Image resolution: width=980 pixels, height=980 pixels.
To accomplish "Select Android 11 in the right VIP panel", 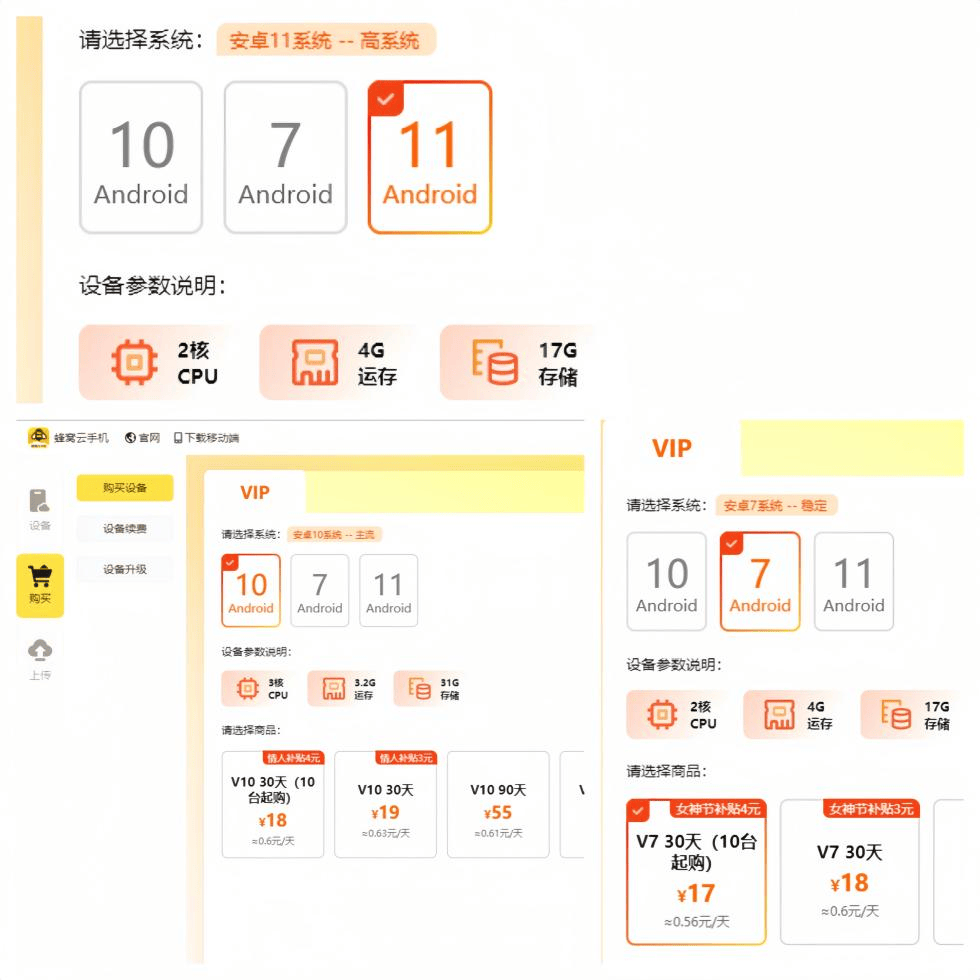I will click(x=854, y=581).
